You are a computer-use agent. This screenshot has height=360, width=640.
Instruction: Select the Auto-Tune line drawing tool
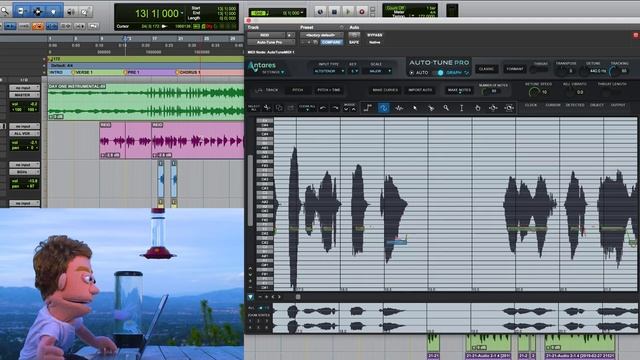[x=367, y=108]
